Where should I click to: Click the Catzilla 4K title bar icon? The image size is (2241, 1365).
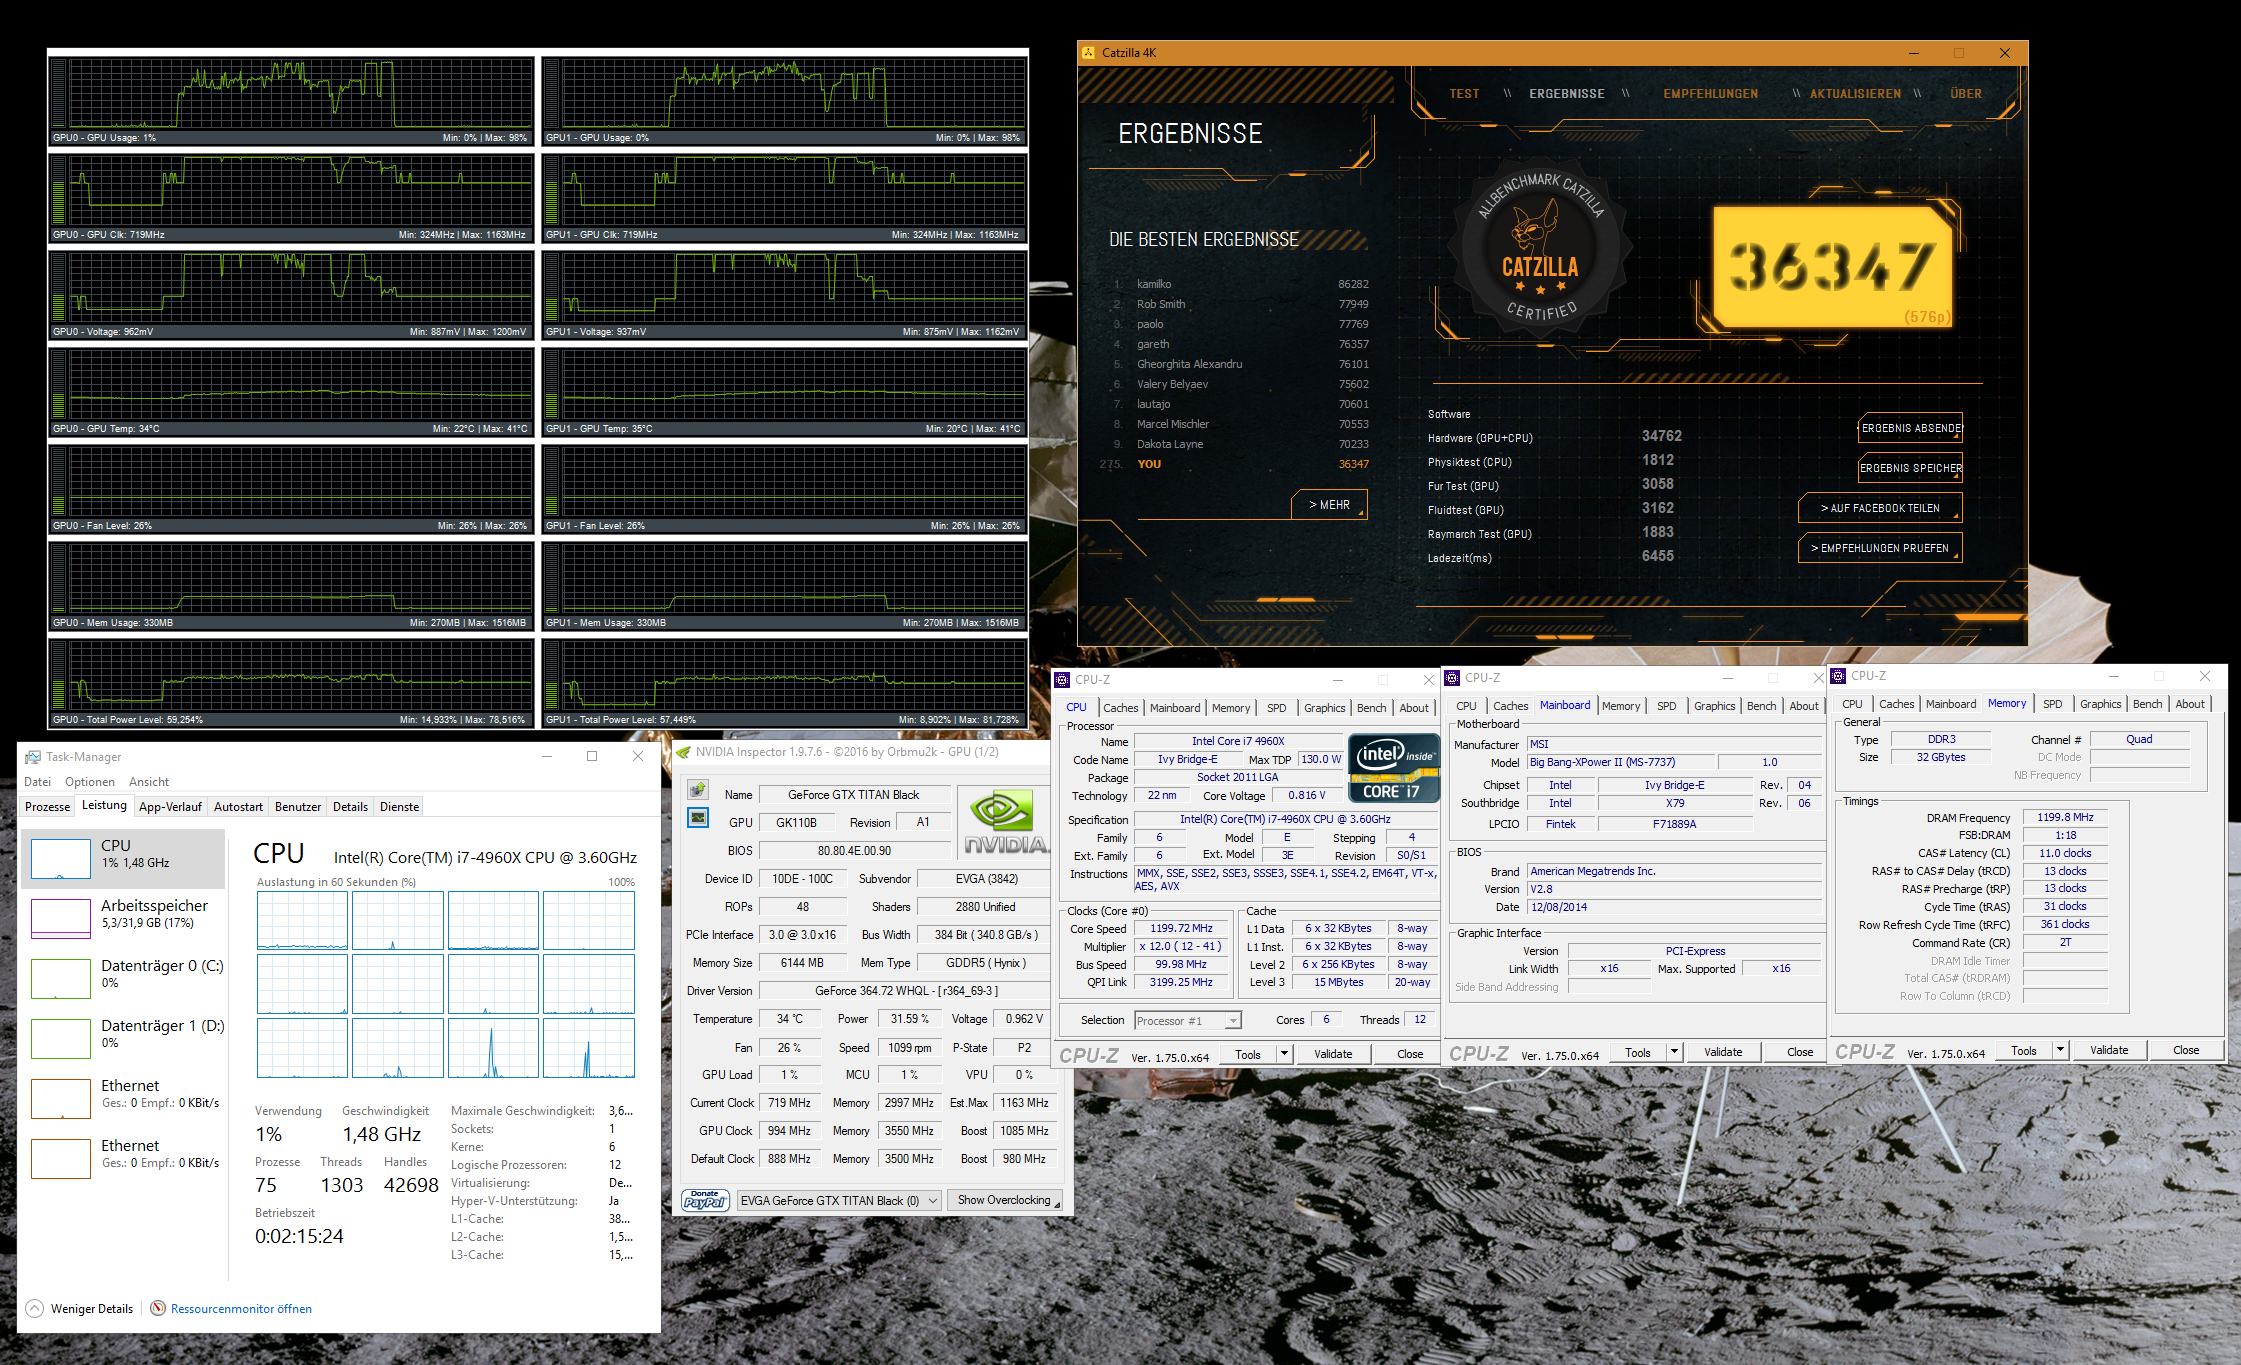tap(1089, 53)
